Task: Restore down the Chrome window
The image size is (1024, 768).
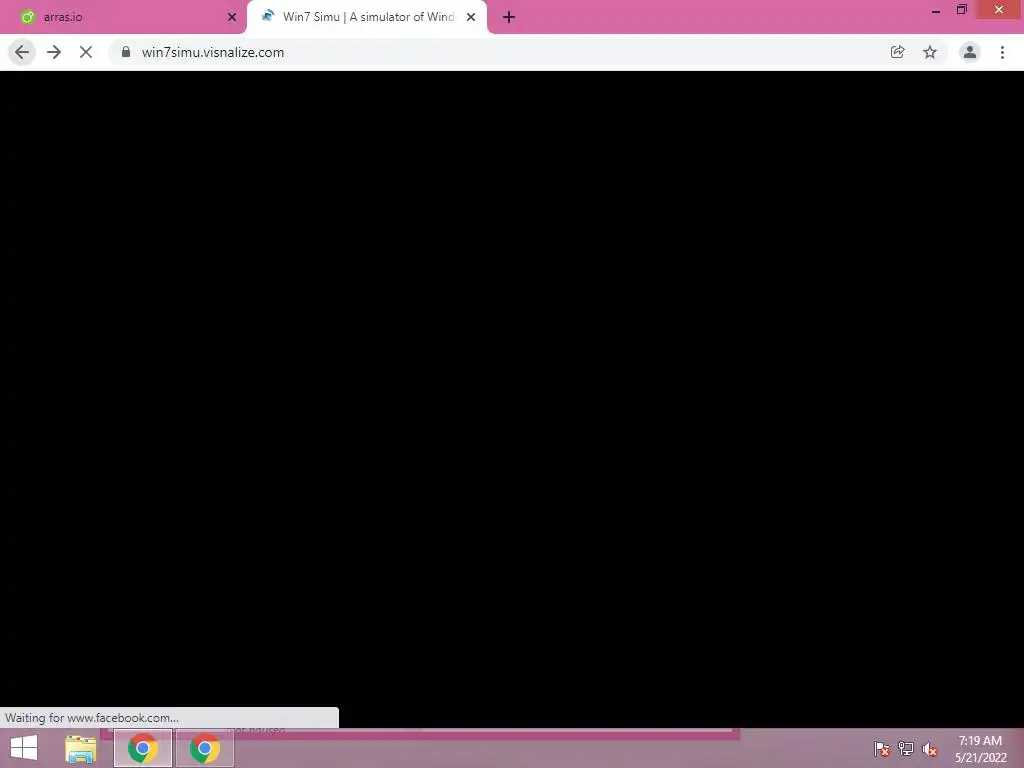Action: click(x=962, y=10)
